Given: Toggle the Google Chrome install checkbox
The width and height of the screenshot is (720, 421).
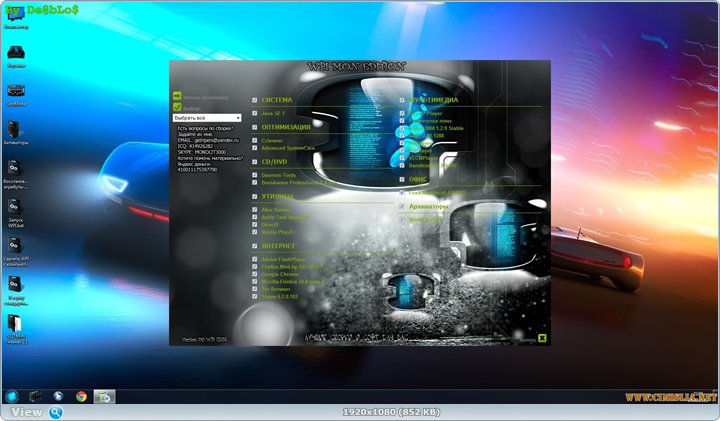Looking at the screenshot, I should point(255,273).
